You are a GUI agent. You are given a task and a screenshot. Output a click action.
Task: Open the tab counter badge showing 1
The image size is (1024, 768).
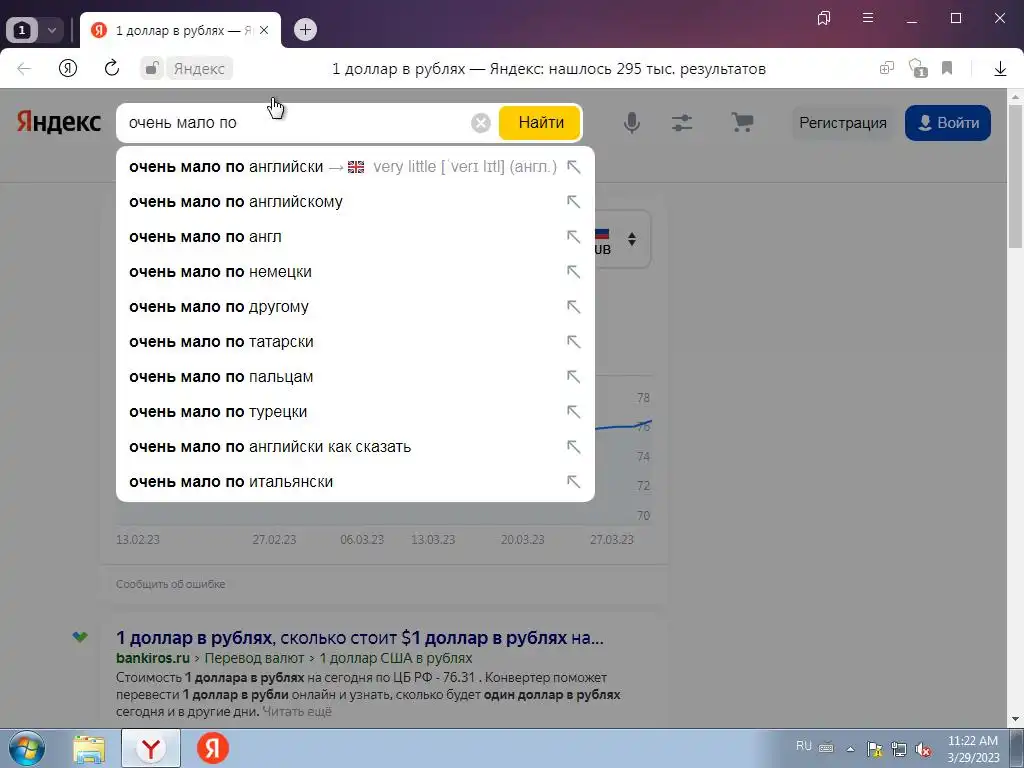[22, 30]
